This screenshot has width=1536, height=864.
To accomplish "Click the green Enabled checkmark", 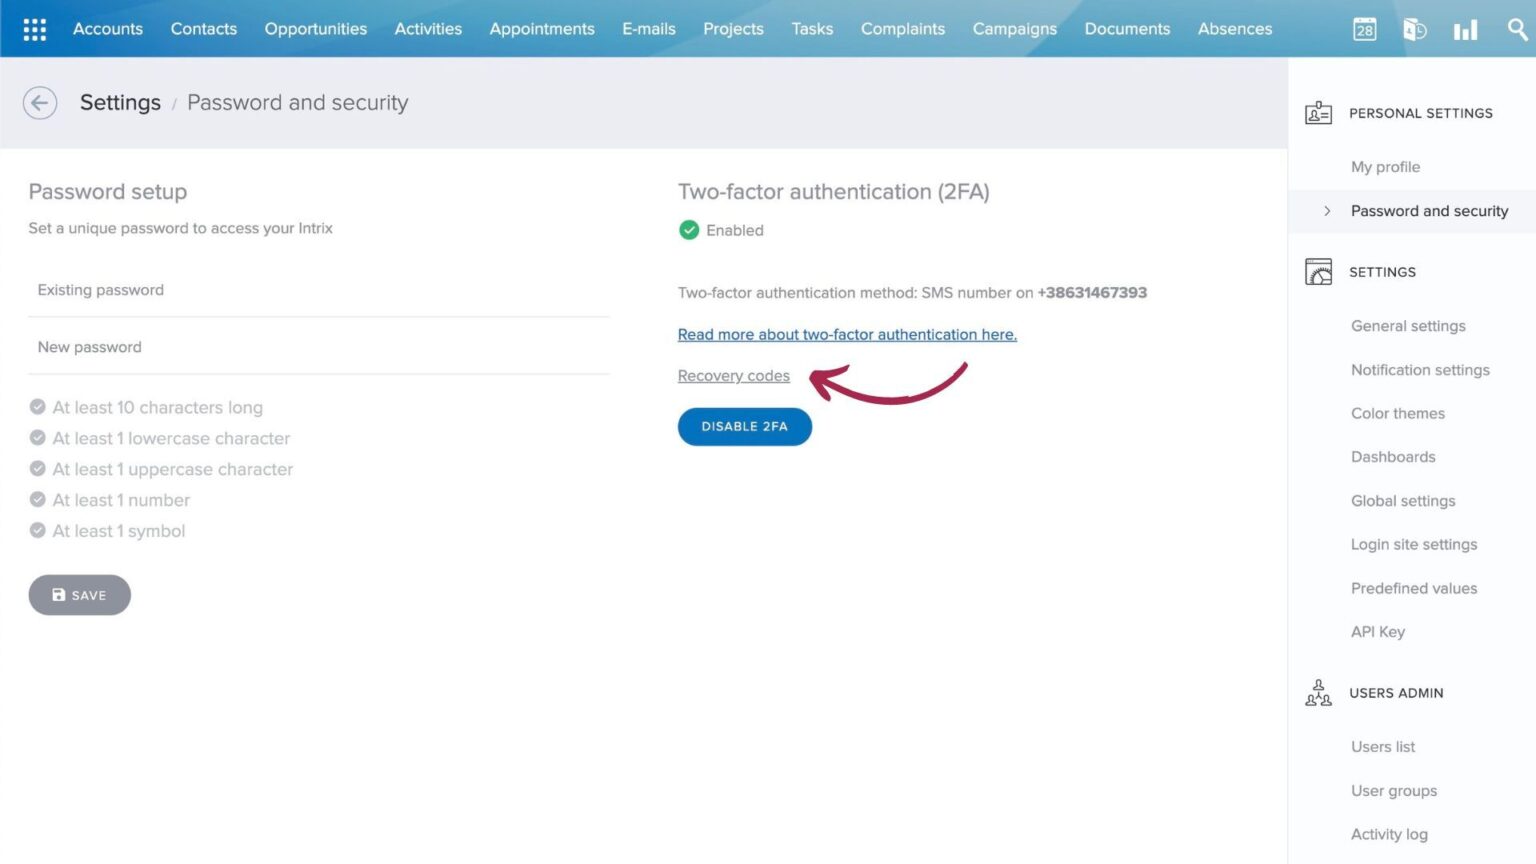I will click(689, 230).
